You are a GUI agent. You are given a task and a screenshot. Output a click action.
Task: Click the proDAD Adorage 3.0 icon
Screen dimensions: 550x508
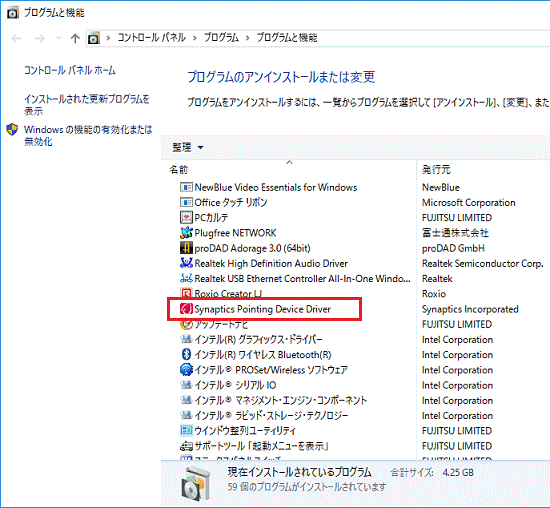coord(186,248)
